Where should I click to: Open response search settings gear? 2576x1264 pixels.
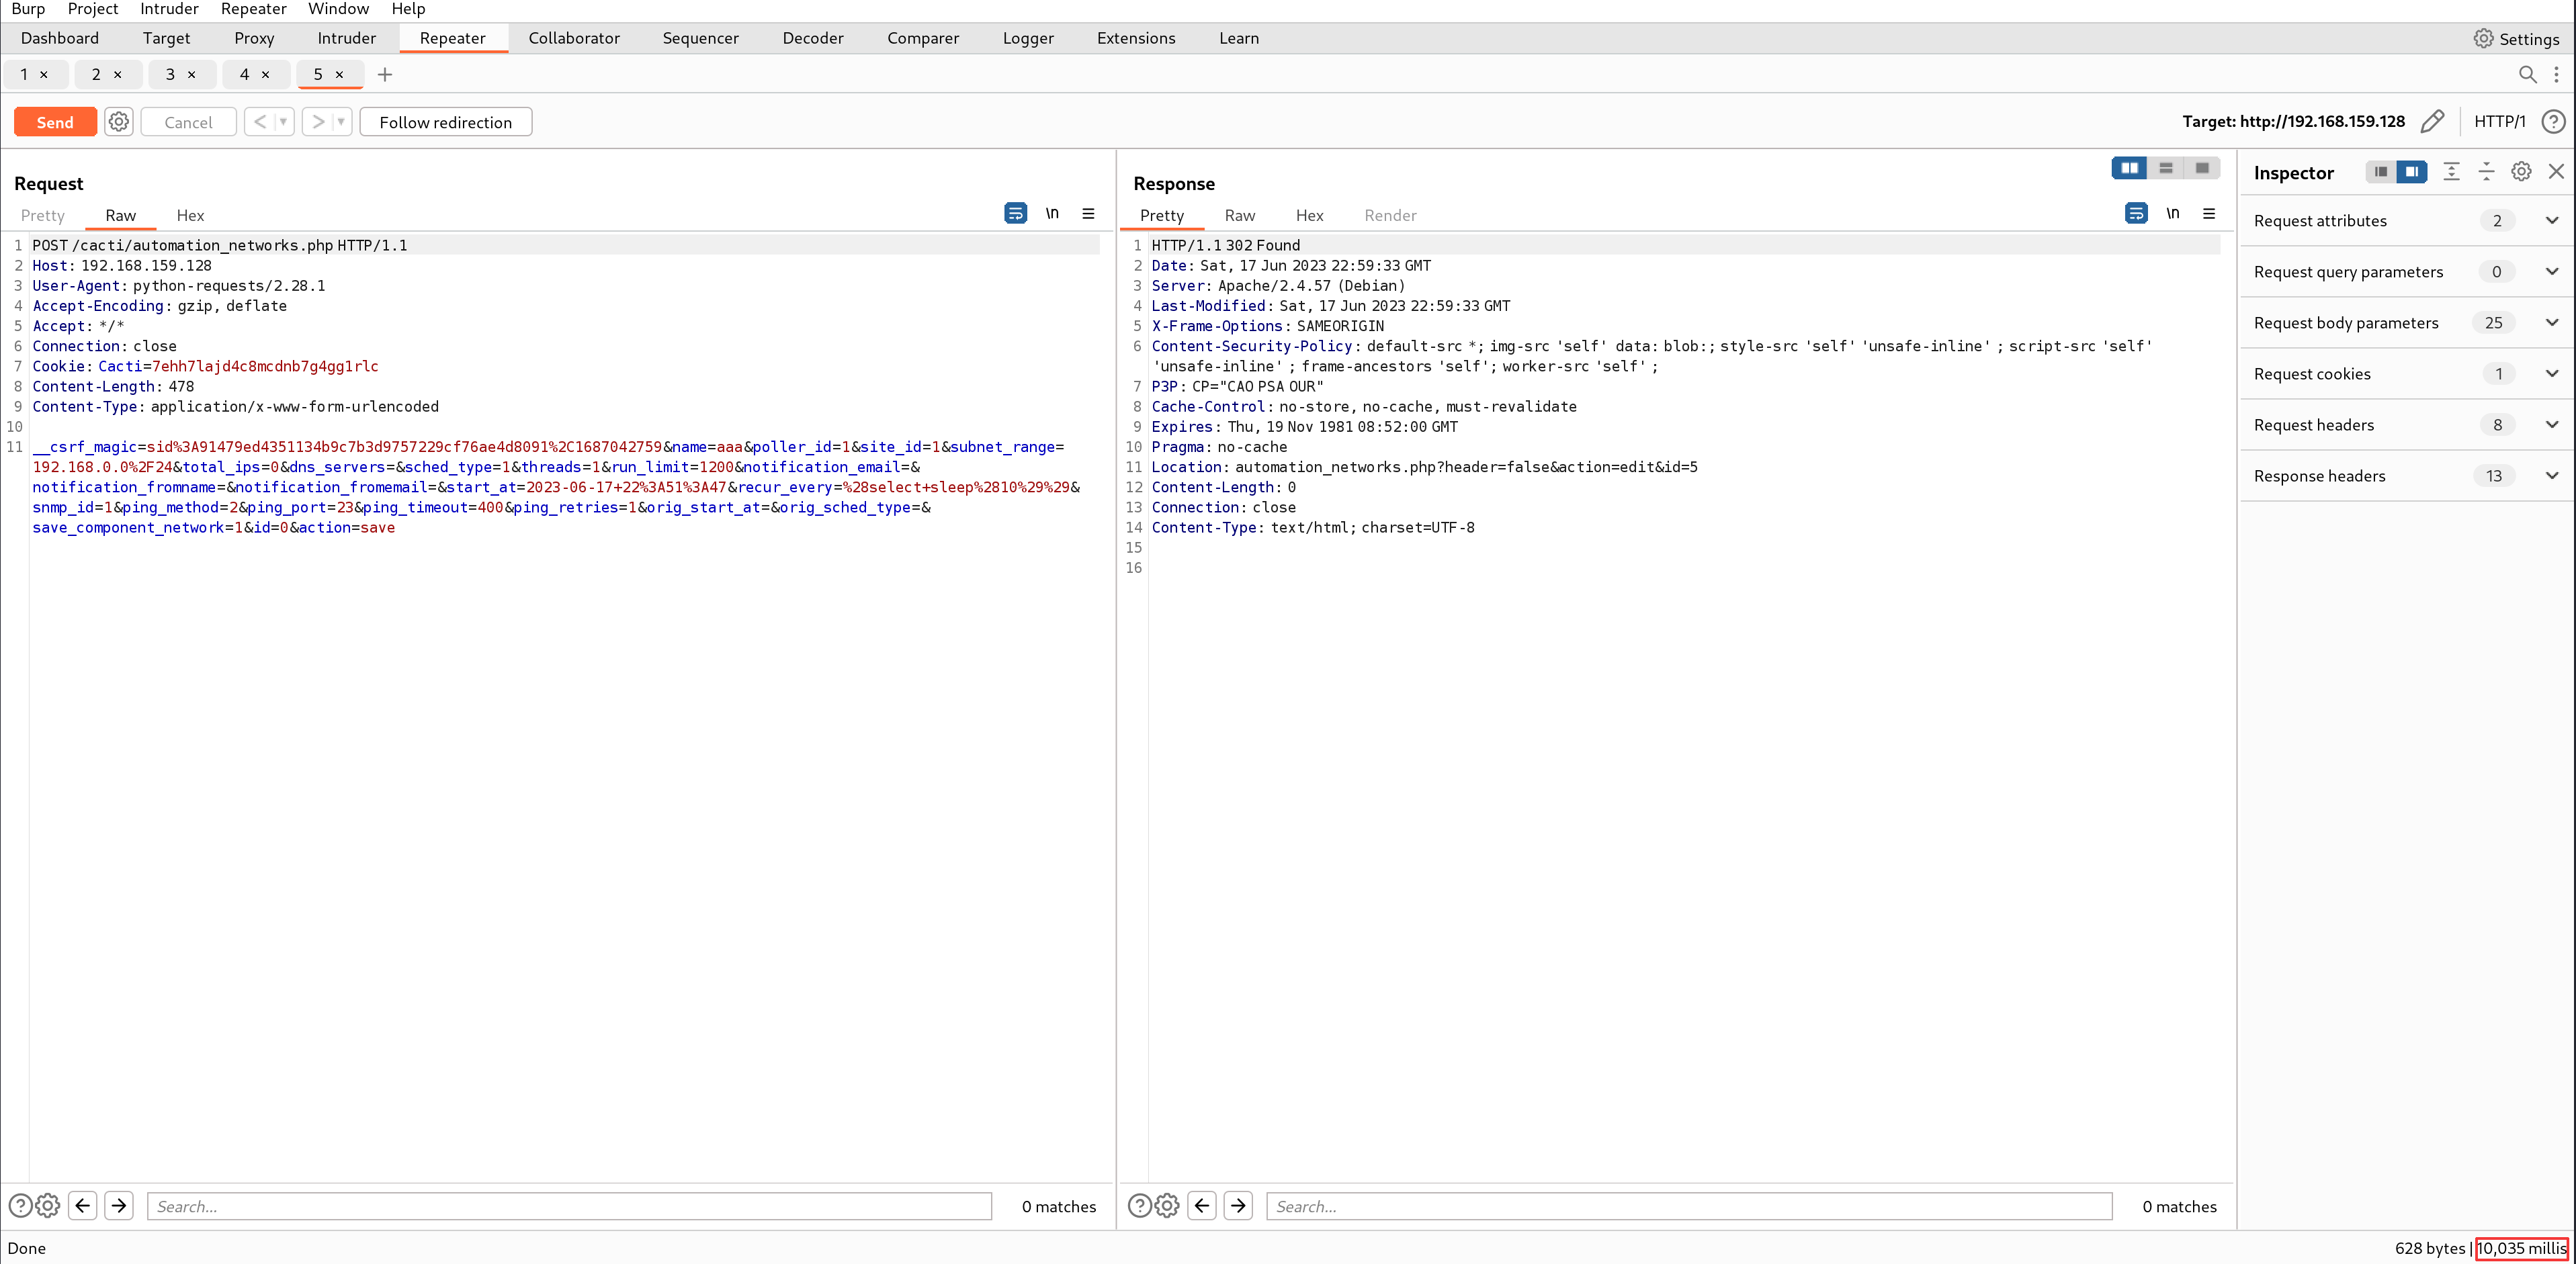(1167, 1206)
